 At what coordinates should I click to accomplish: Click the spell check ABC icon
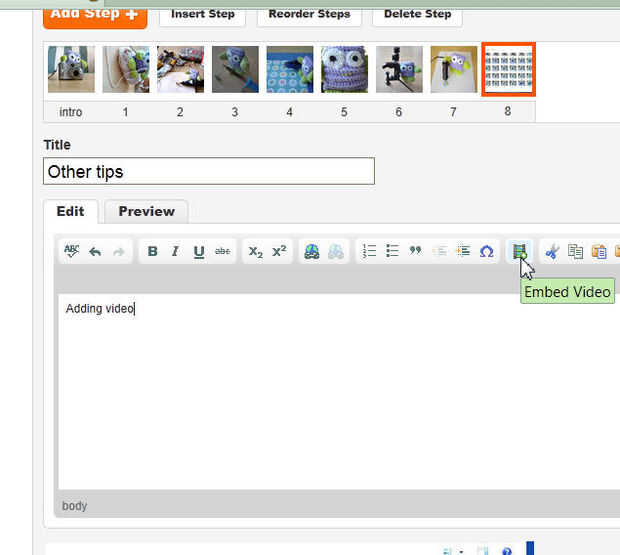coord(72,251)
